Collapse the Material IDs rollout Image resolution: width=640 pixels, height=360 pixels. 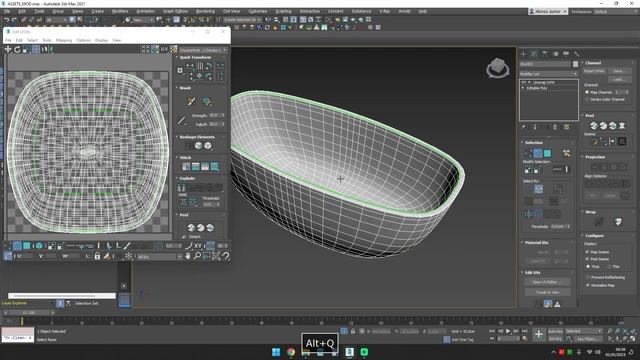[x=536, y=242]
